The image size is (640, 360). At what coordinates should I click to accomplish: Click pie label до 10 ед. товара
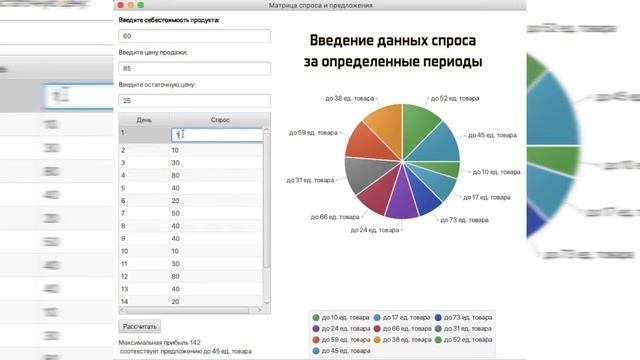coord(496,172)
